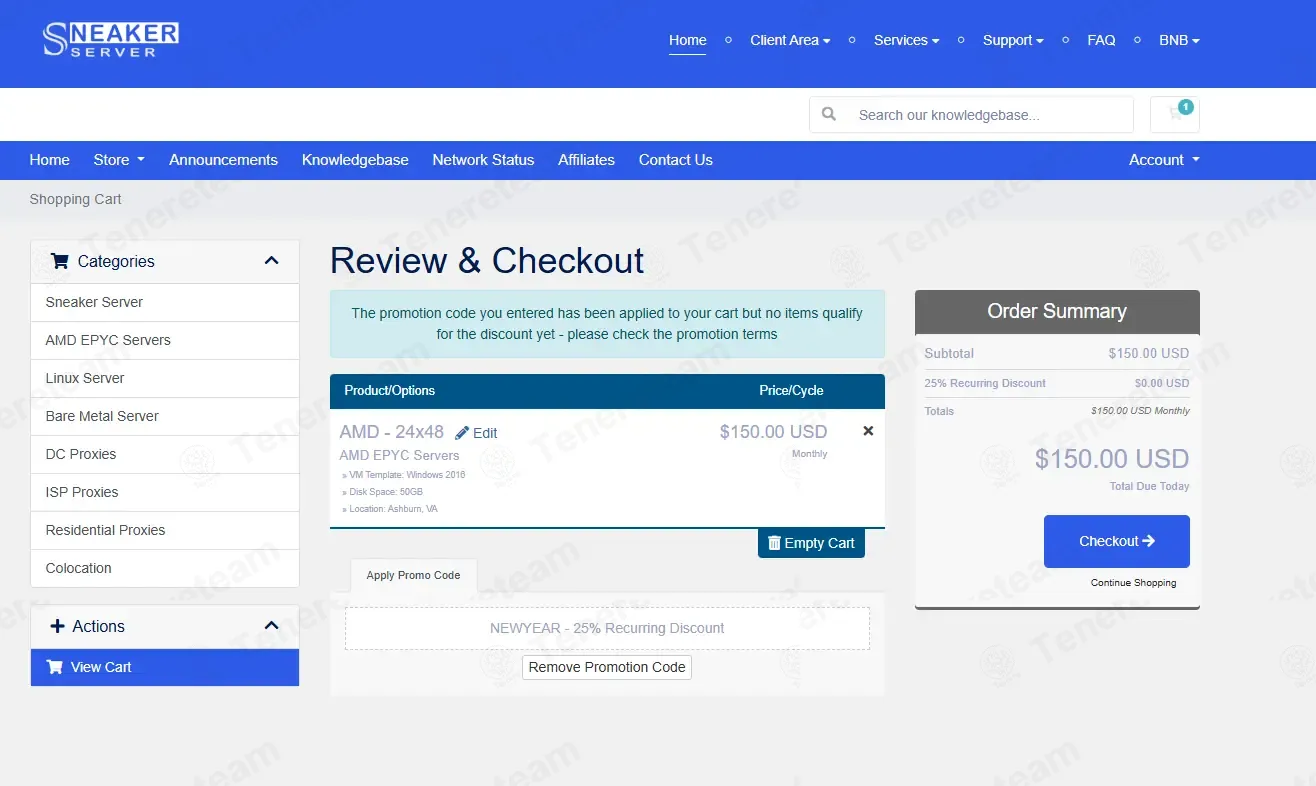Expand the Services dropdown in header
This screenshot has height=786, width=1316.
(906, 40)
